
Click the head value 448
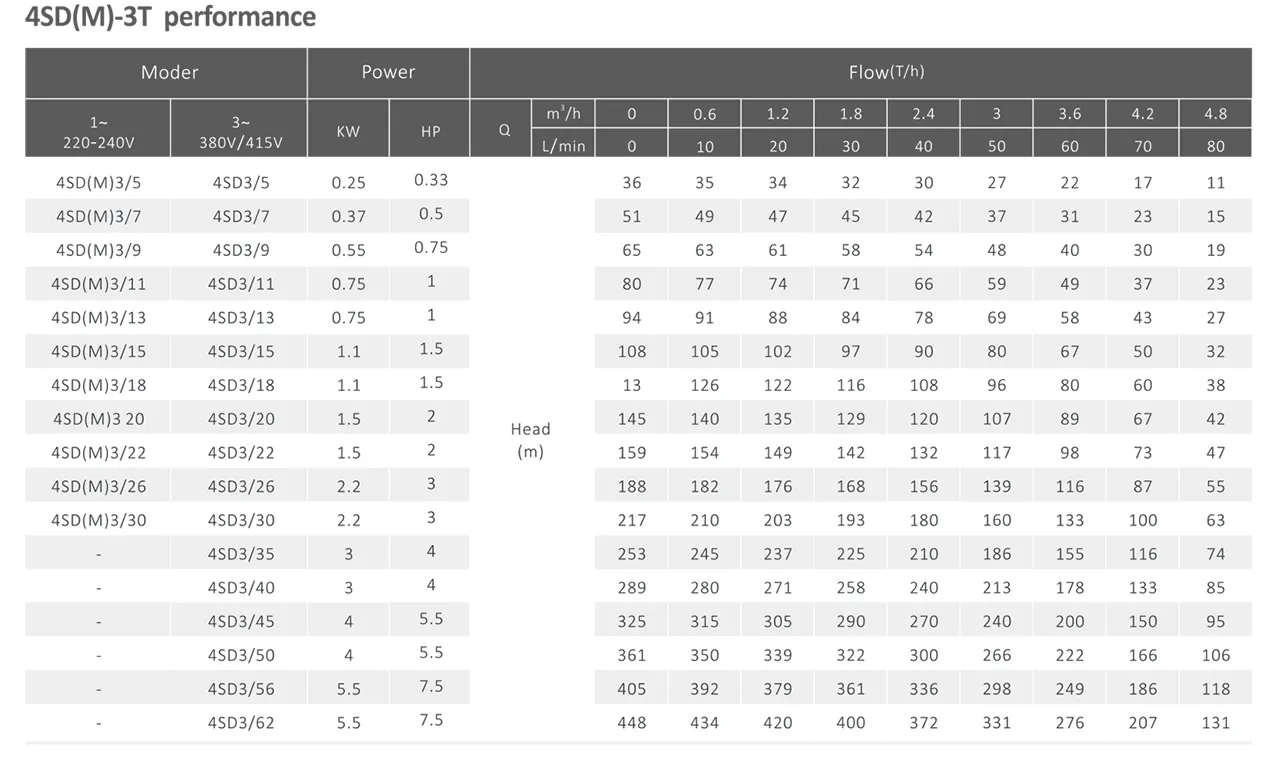click(x=632, y=722)
